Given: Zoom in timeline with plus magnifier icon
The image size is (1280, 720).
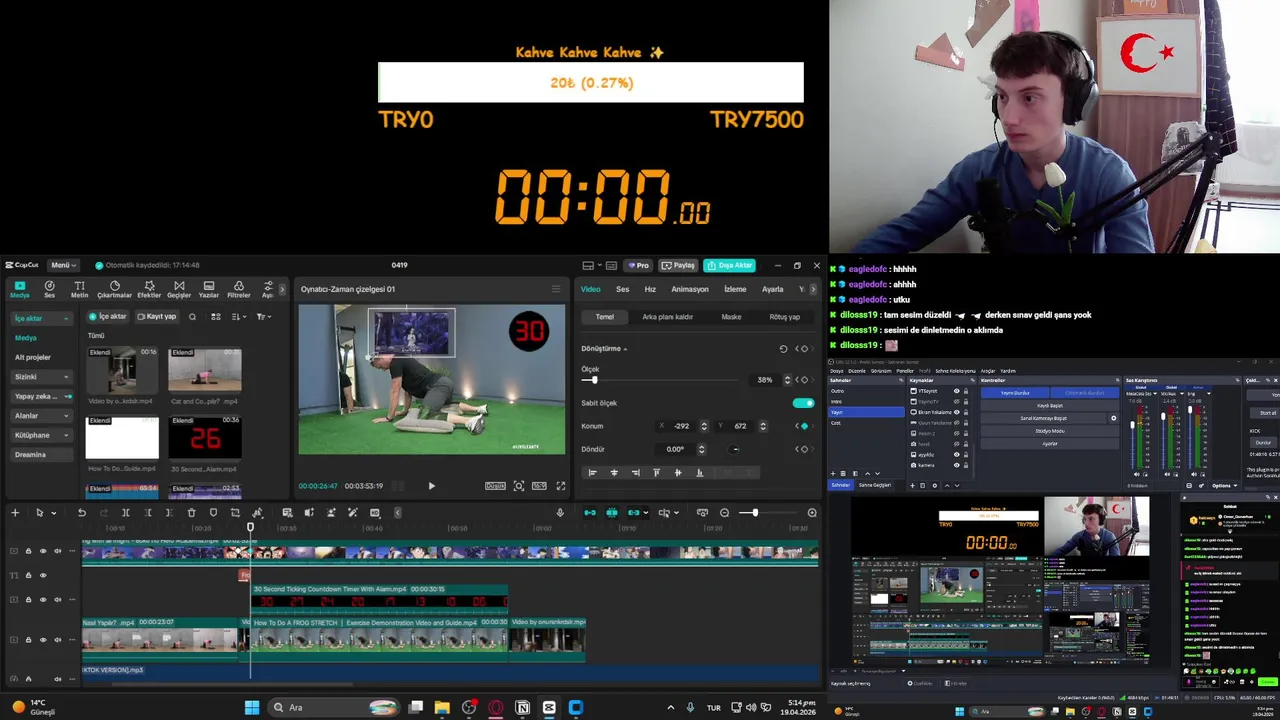Looking at the screenshot, I should point(812,513).
